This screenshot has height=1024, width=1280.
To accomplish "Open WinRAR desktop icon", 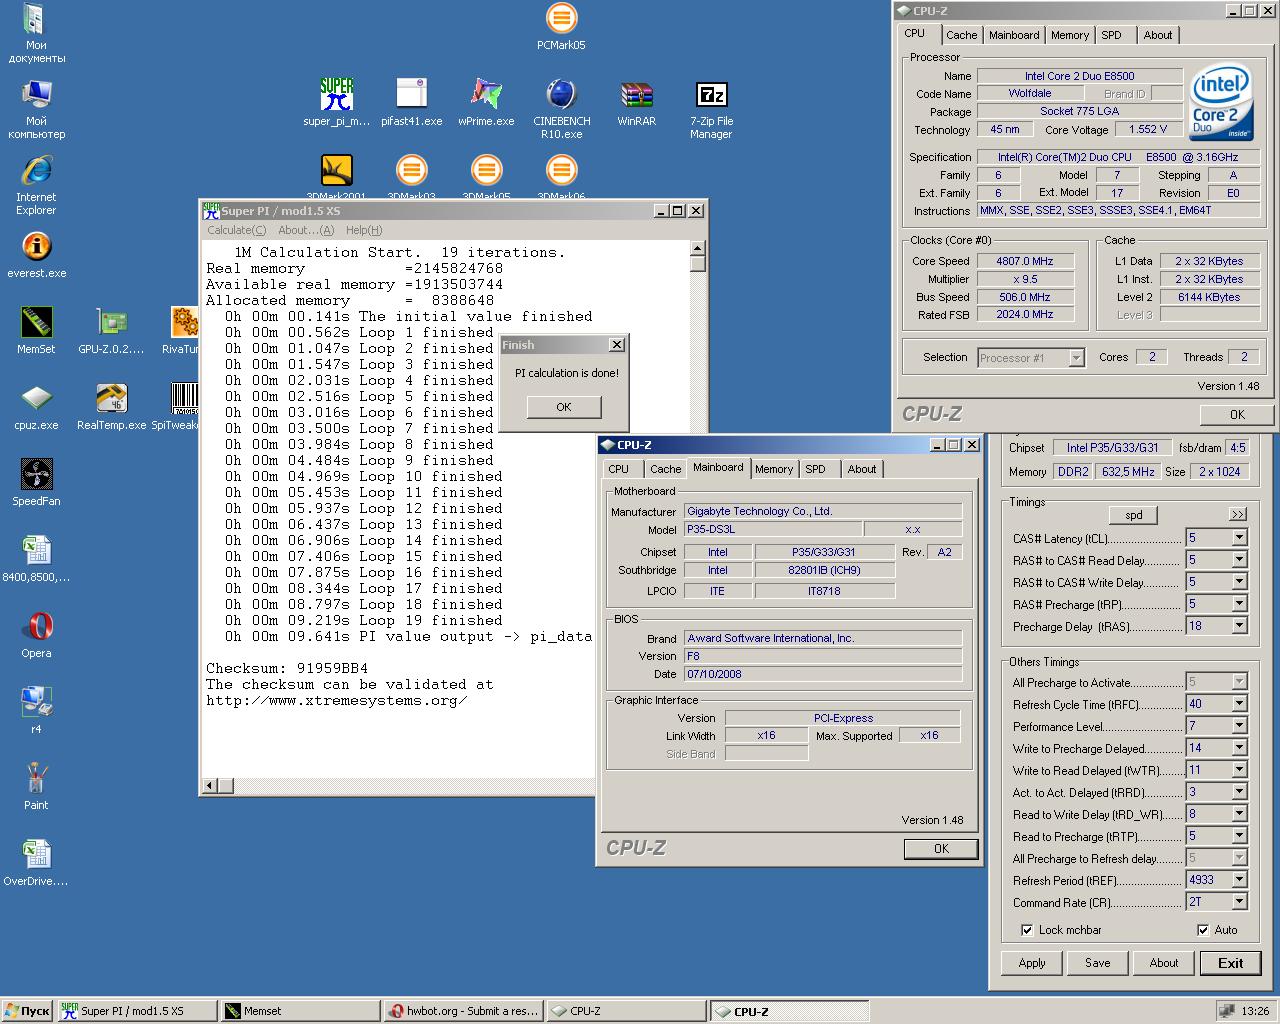I will (636, 103).
